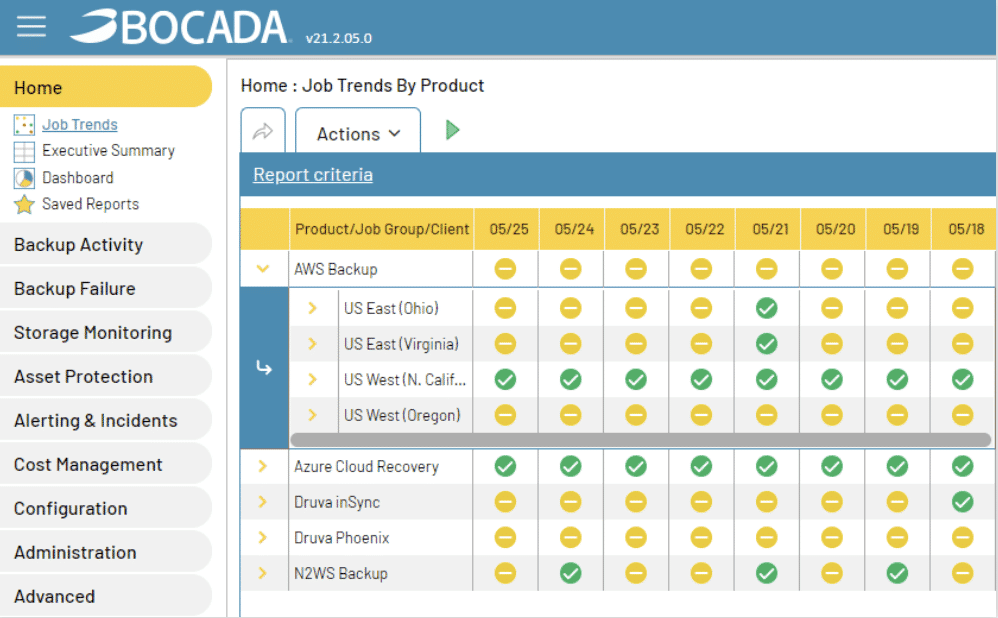Expand the US East (Virginia) row
Screen dimensions: 998x618
(313, 344)
